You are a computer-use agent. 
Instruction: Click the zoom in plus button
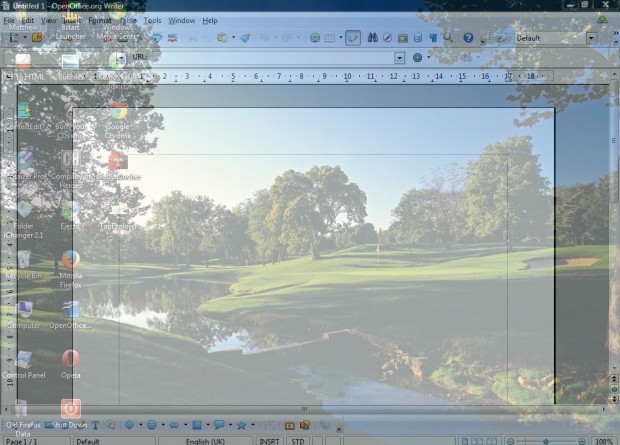pyautogui.click(x=582, y=441)
